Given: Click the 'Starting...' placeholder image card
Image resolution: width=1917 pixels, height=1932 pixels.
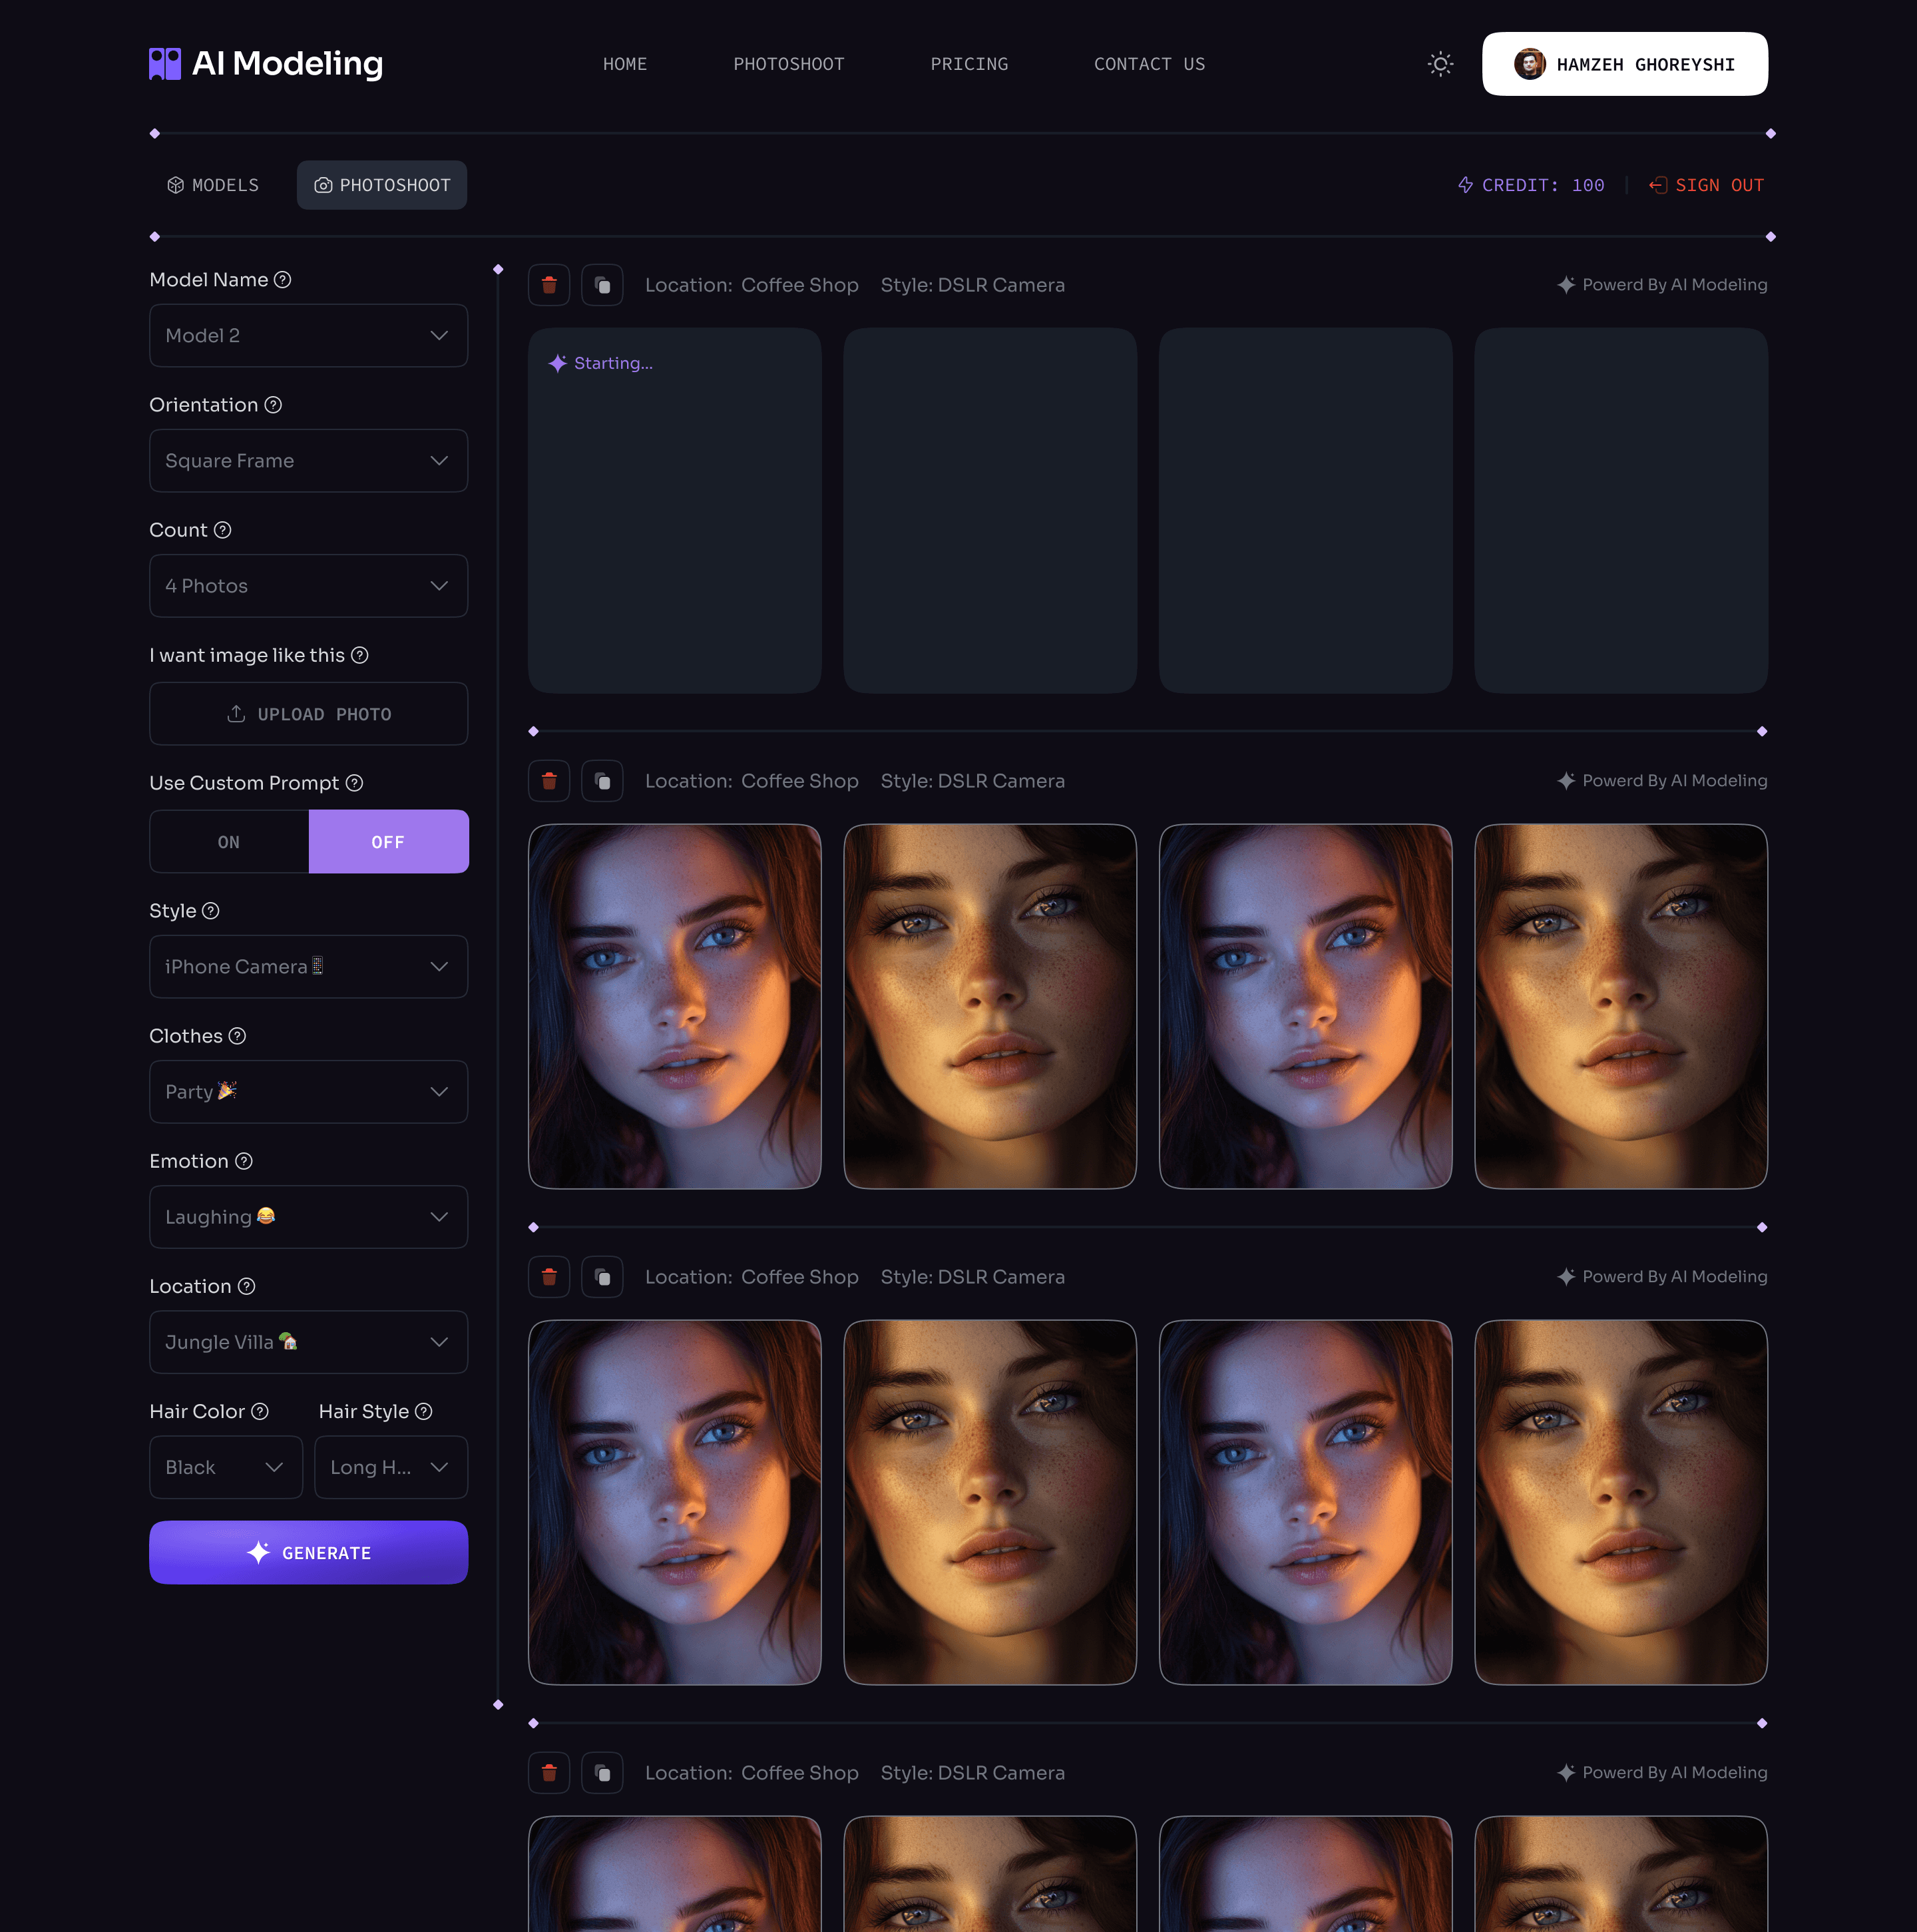Looking at the screenshot, I should (x=675, y=510).
